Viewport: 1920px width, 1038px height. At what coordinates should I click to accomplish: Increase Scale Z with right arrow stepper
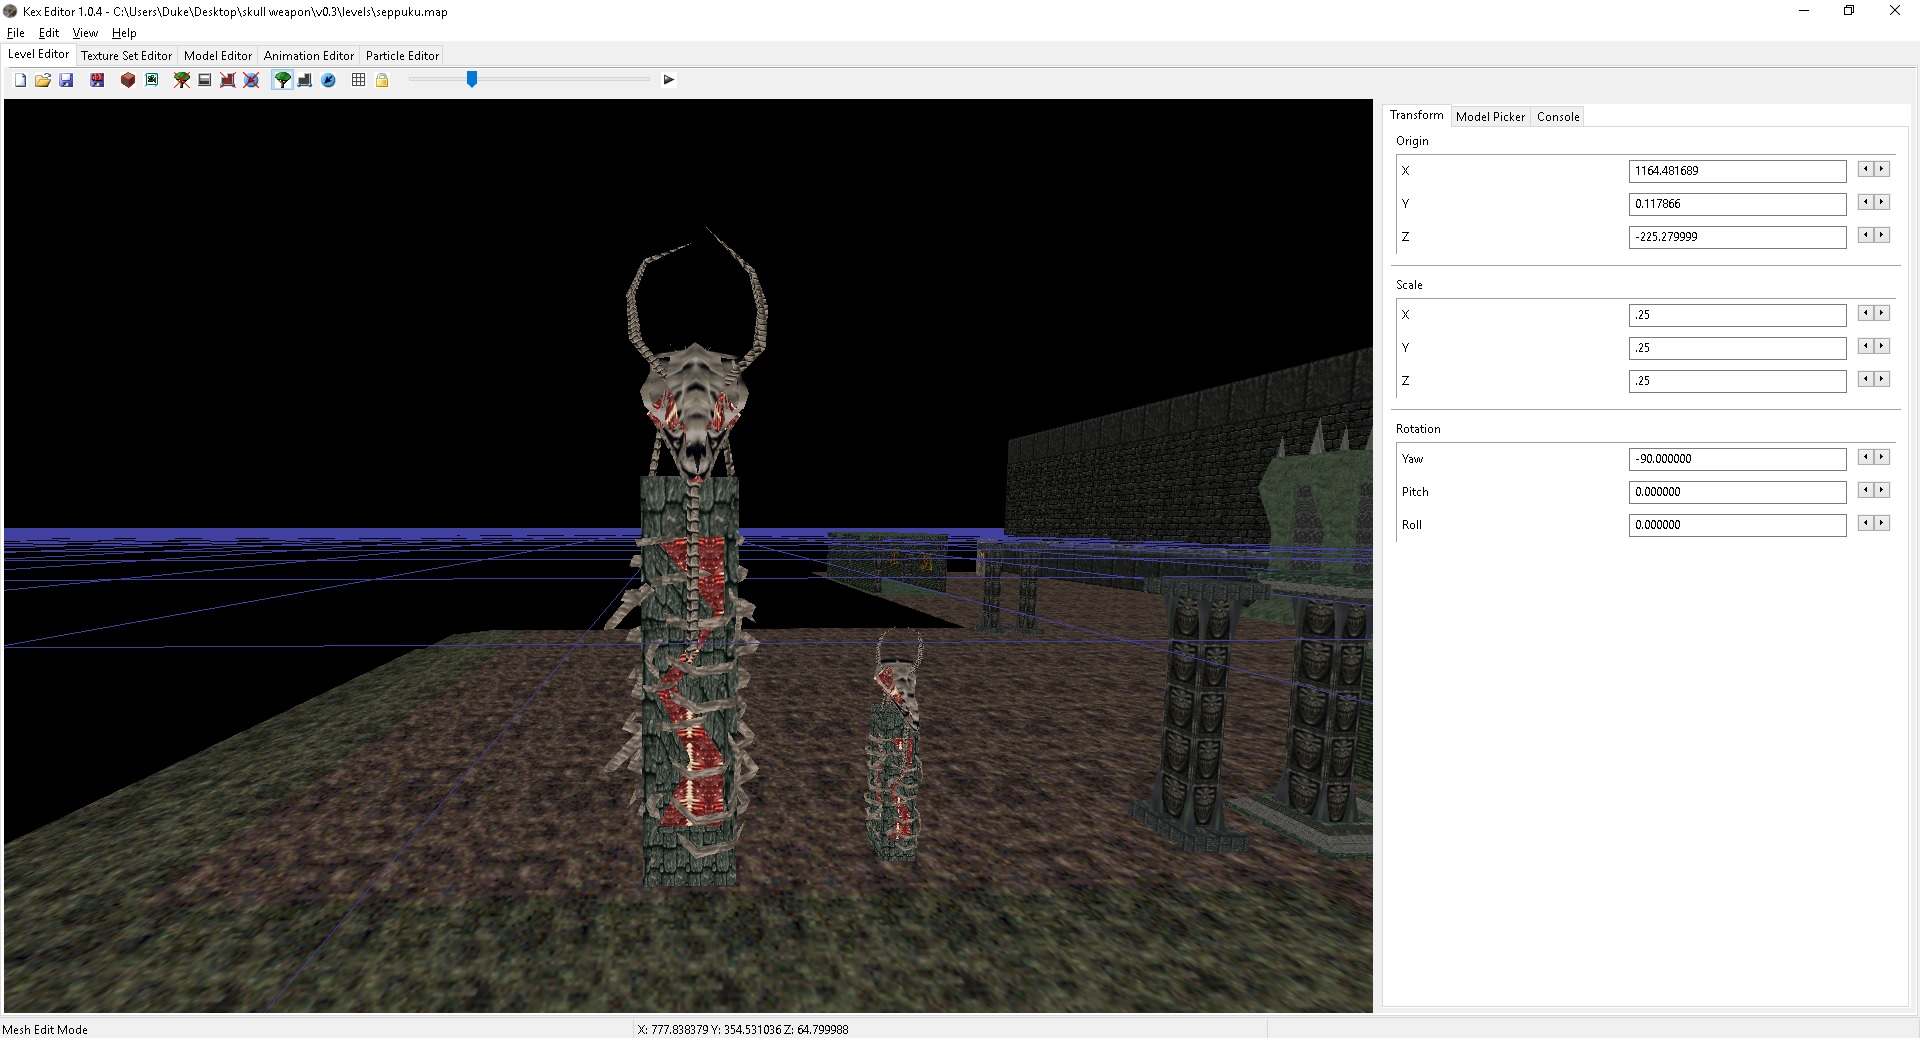(1882, 379)
